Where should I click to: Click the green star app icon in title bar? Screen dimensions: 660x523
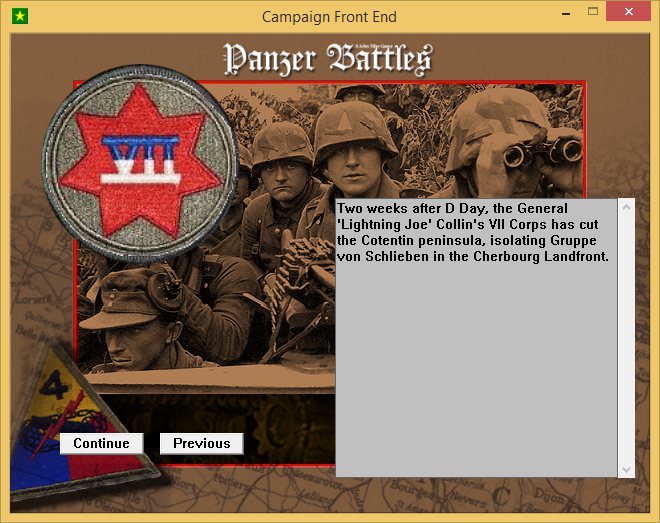tap(20, 16)
